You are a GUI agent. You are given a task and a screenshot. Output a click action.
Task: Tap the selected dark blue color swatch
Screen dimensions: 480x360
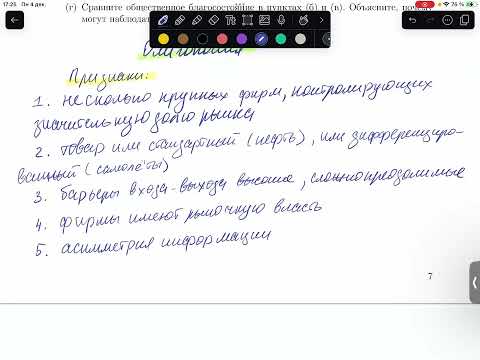[x=261, y=39]
